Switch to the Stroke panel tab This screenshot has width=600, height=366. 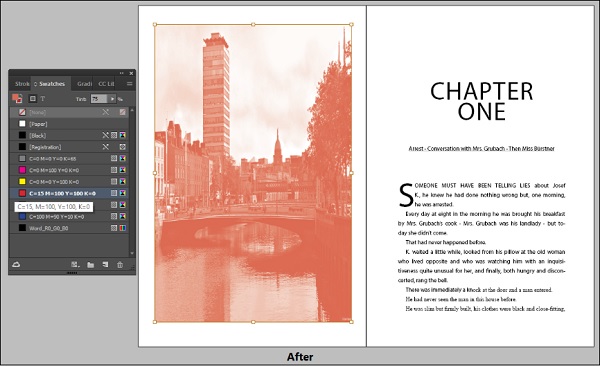coord(22,84)
